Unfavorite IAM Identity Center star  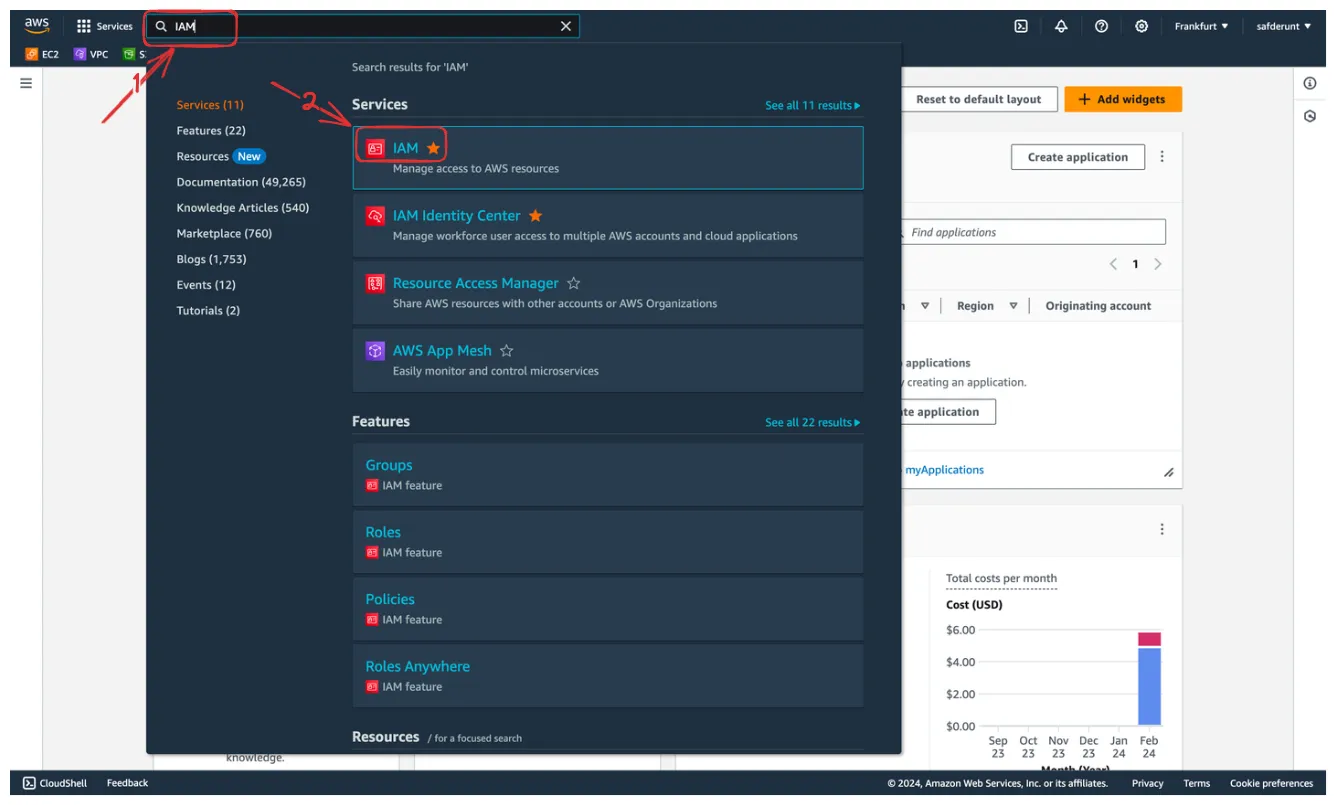click(535, 216)
